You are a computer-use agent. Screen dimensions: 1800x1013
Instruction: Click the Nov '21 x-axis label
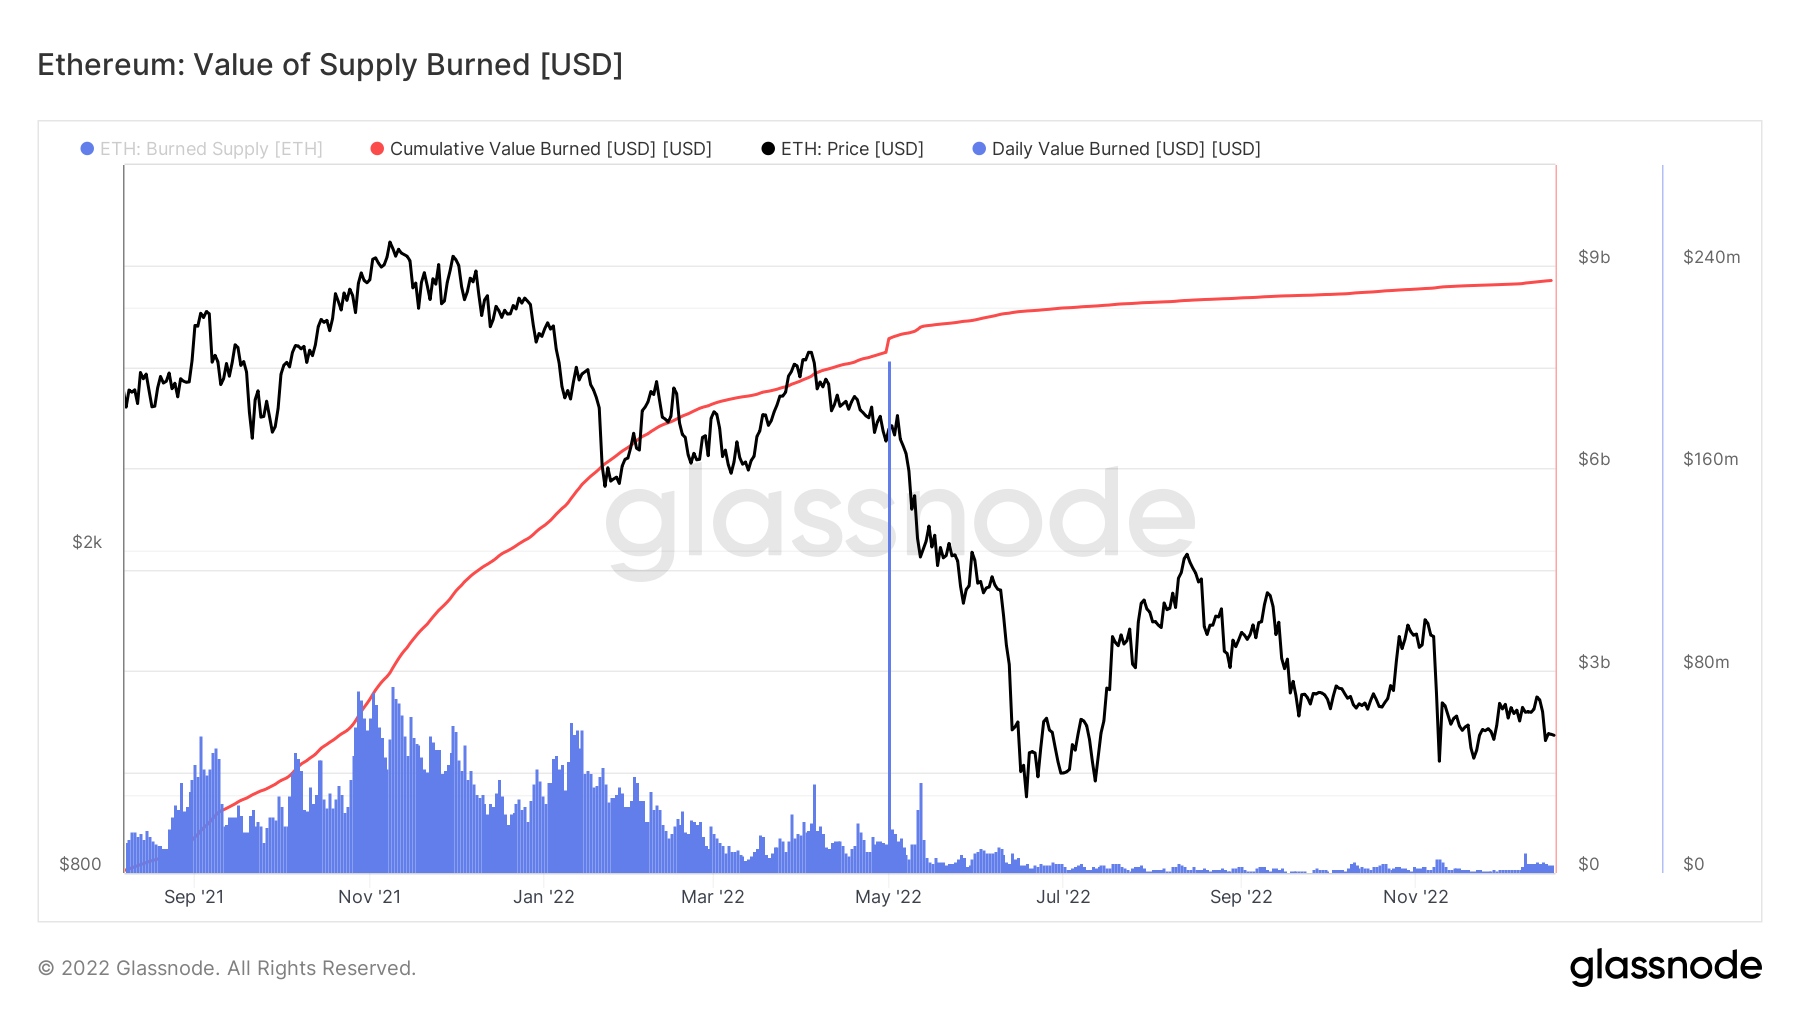369,897
